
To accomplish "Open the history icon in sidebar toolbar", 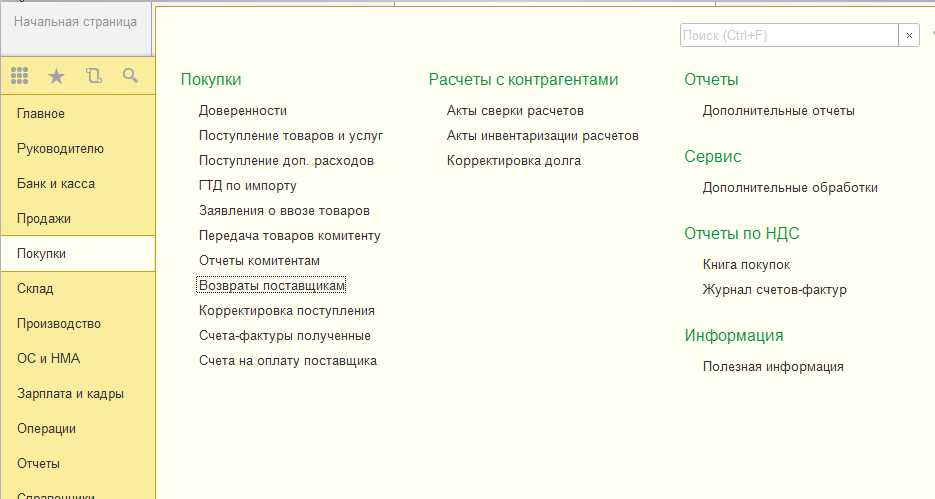I will click(94, 76).
